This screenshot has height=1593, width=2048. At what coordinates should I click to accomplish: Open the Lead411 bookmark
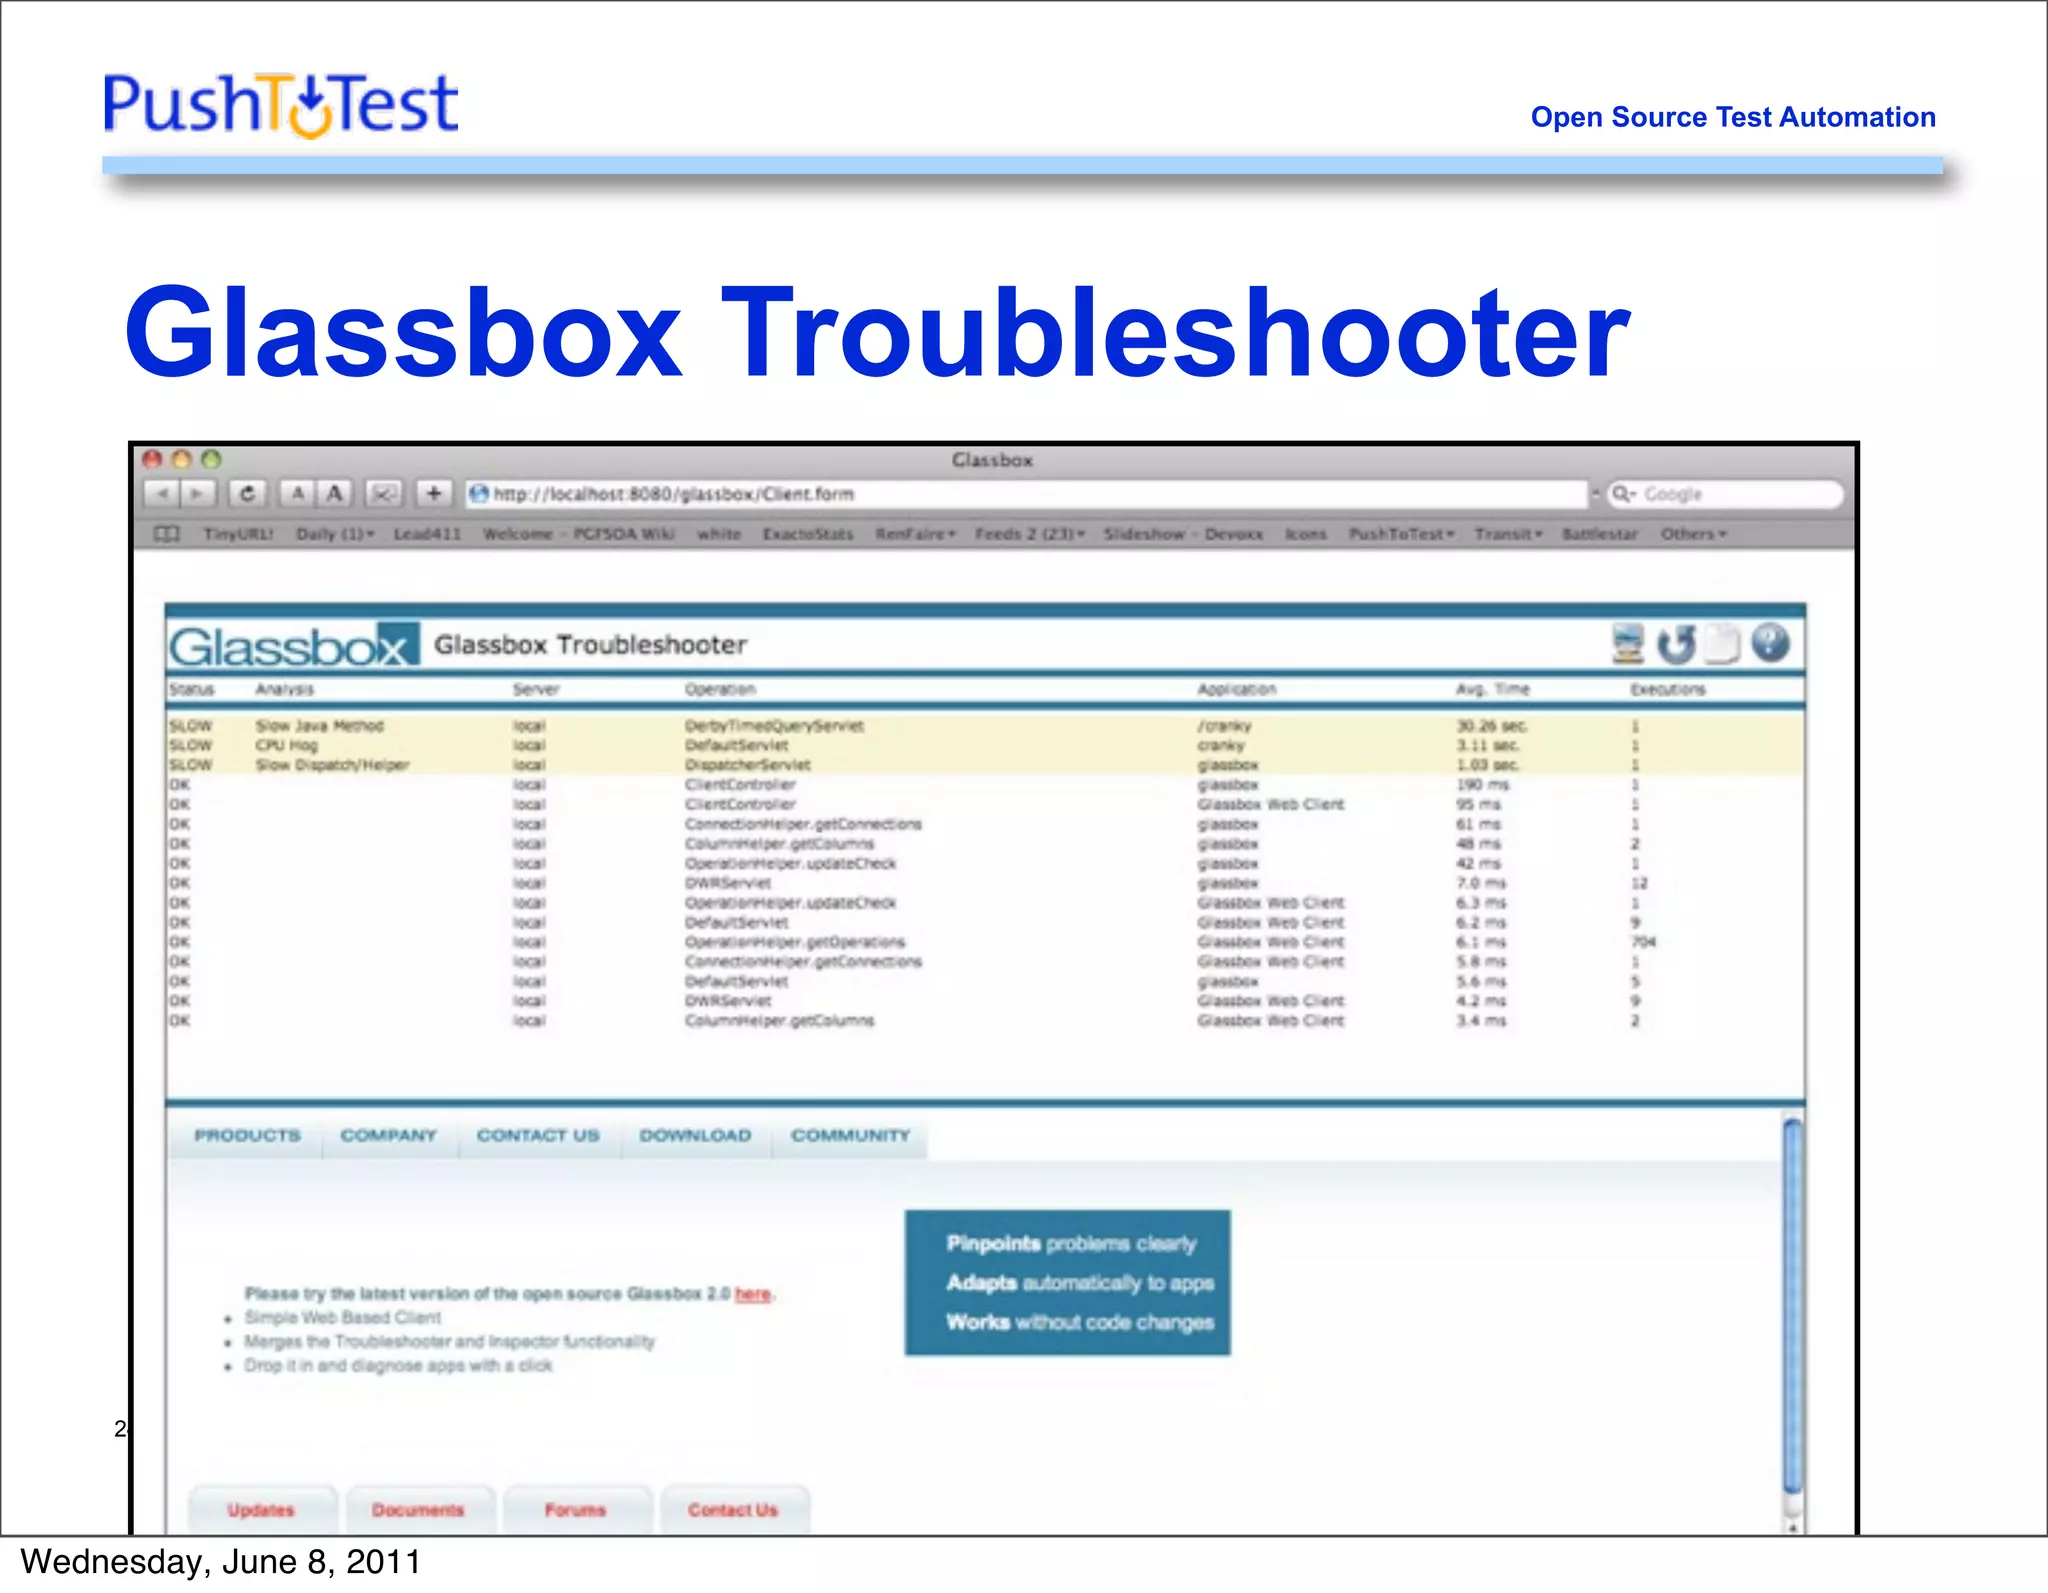[x=427, y=534]
